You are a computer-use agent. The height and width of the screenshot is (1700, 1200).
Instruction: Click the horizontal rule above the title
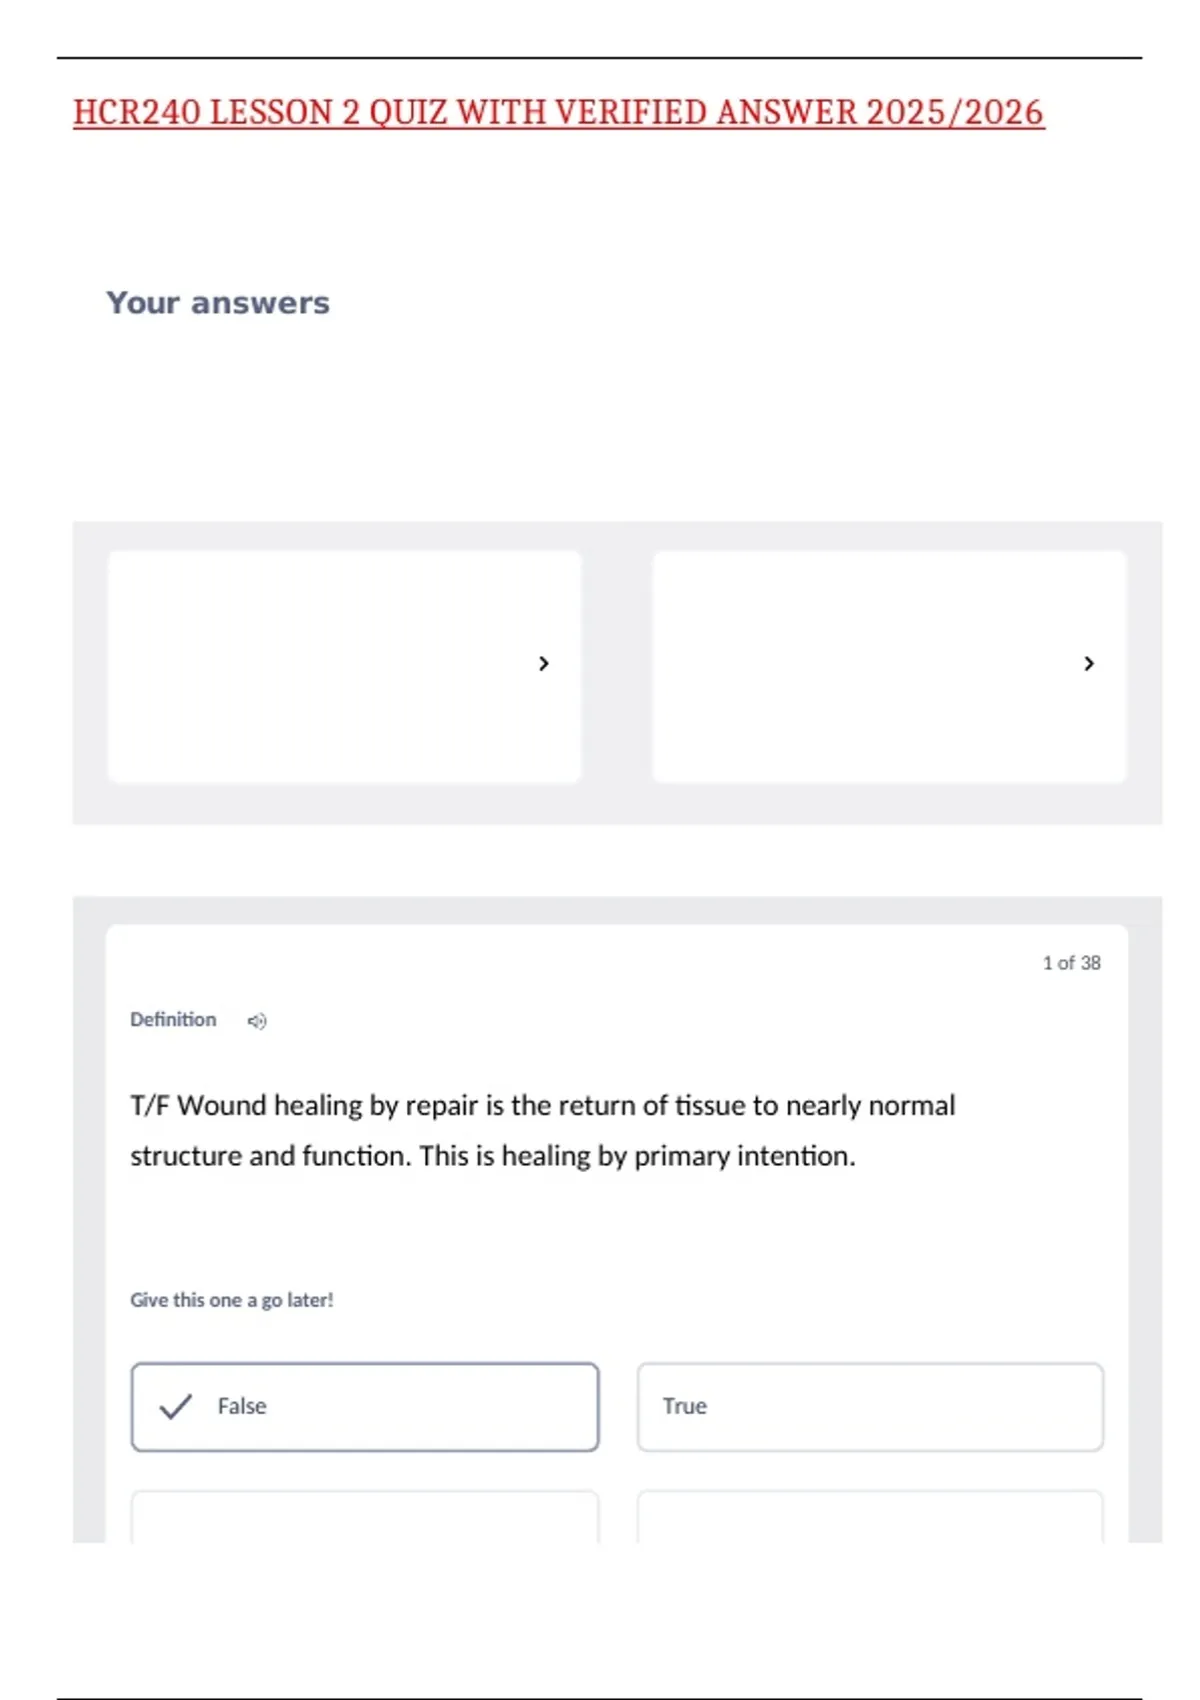[600, 58]
